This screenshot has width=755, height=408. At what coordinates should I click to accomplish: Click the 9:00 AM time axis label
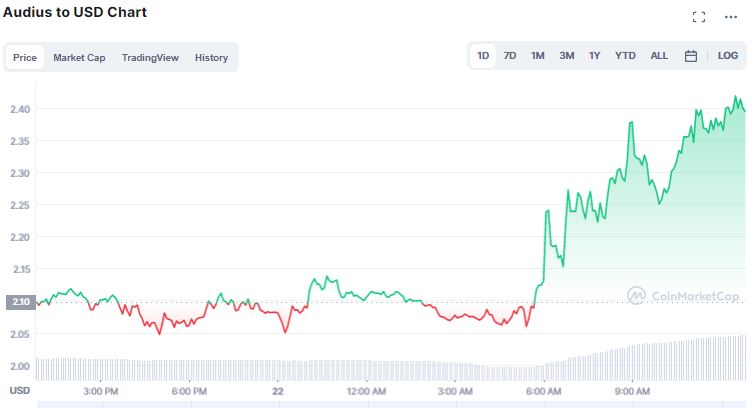pyautogui.click(x=632, y=392)
